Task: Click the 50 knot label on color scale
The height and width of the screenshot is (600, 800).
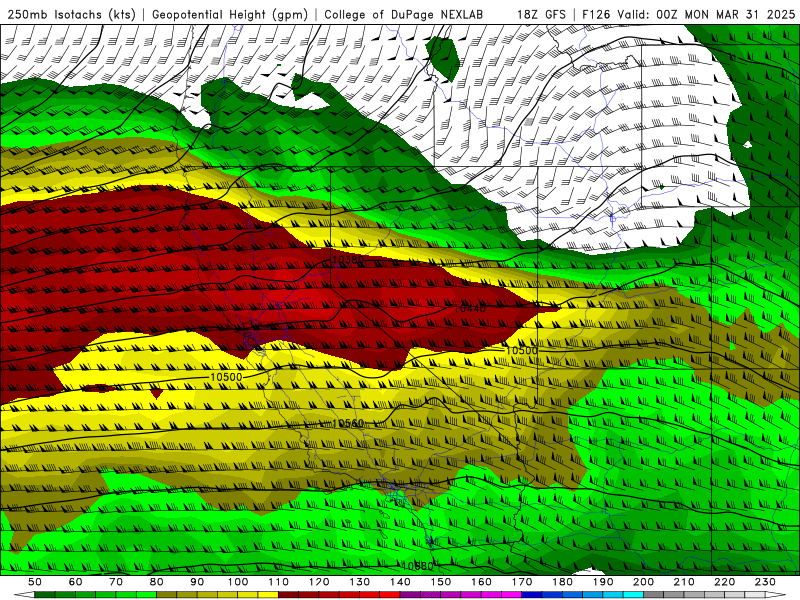Action: [35, 582]
